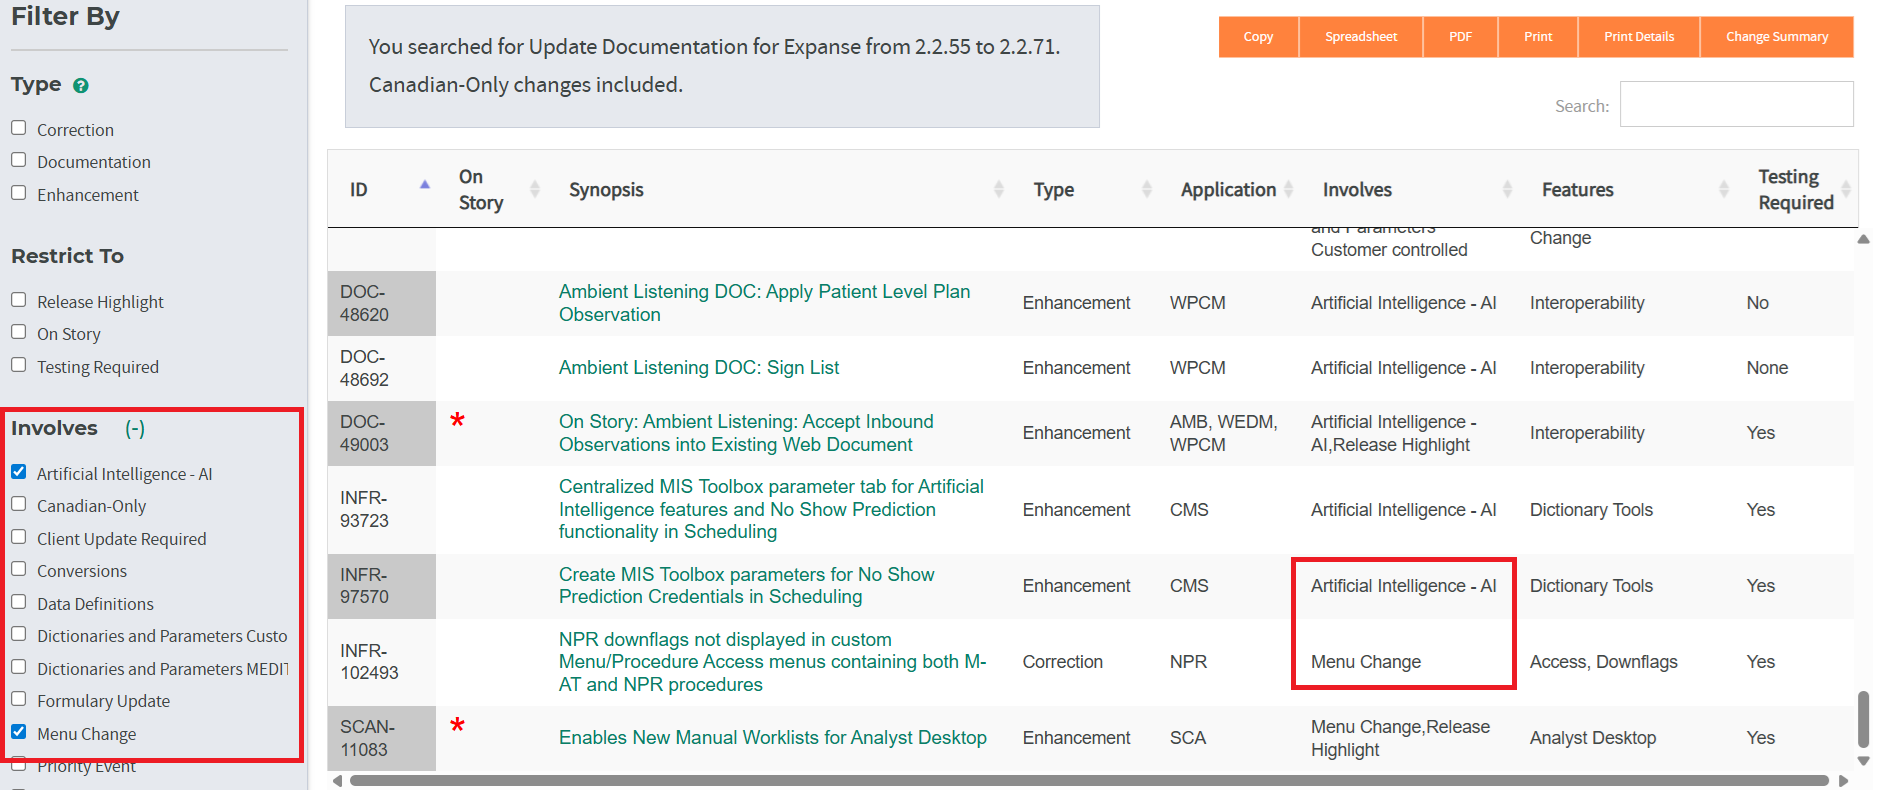Click into the Search input field
Screen dimensions: 1889x790
1736,105
